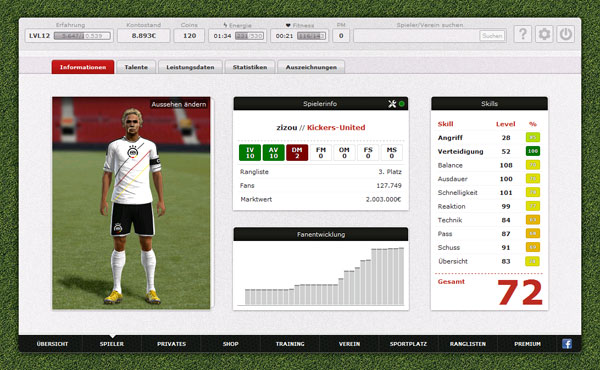
Task: Click the Erfahrung experience progress bar
Action: (82, 36)
